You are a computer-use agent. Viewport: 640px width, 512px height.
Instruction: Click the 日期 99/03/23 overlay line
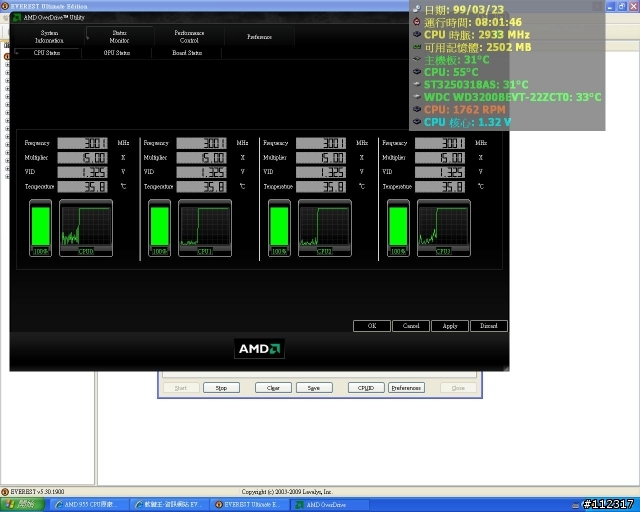(x=464, y=10)
